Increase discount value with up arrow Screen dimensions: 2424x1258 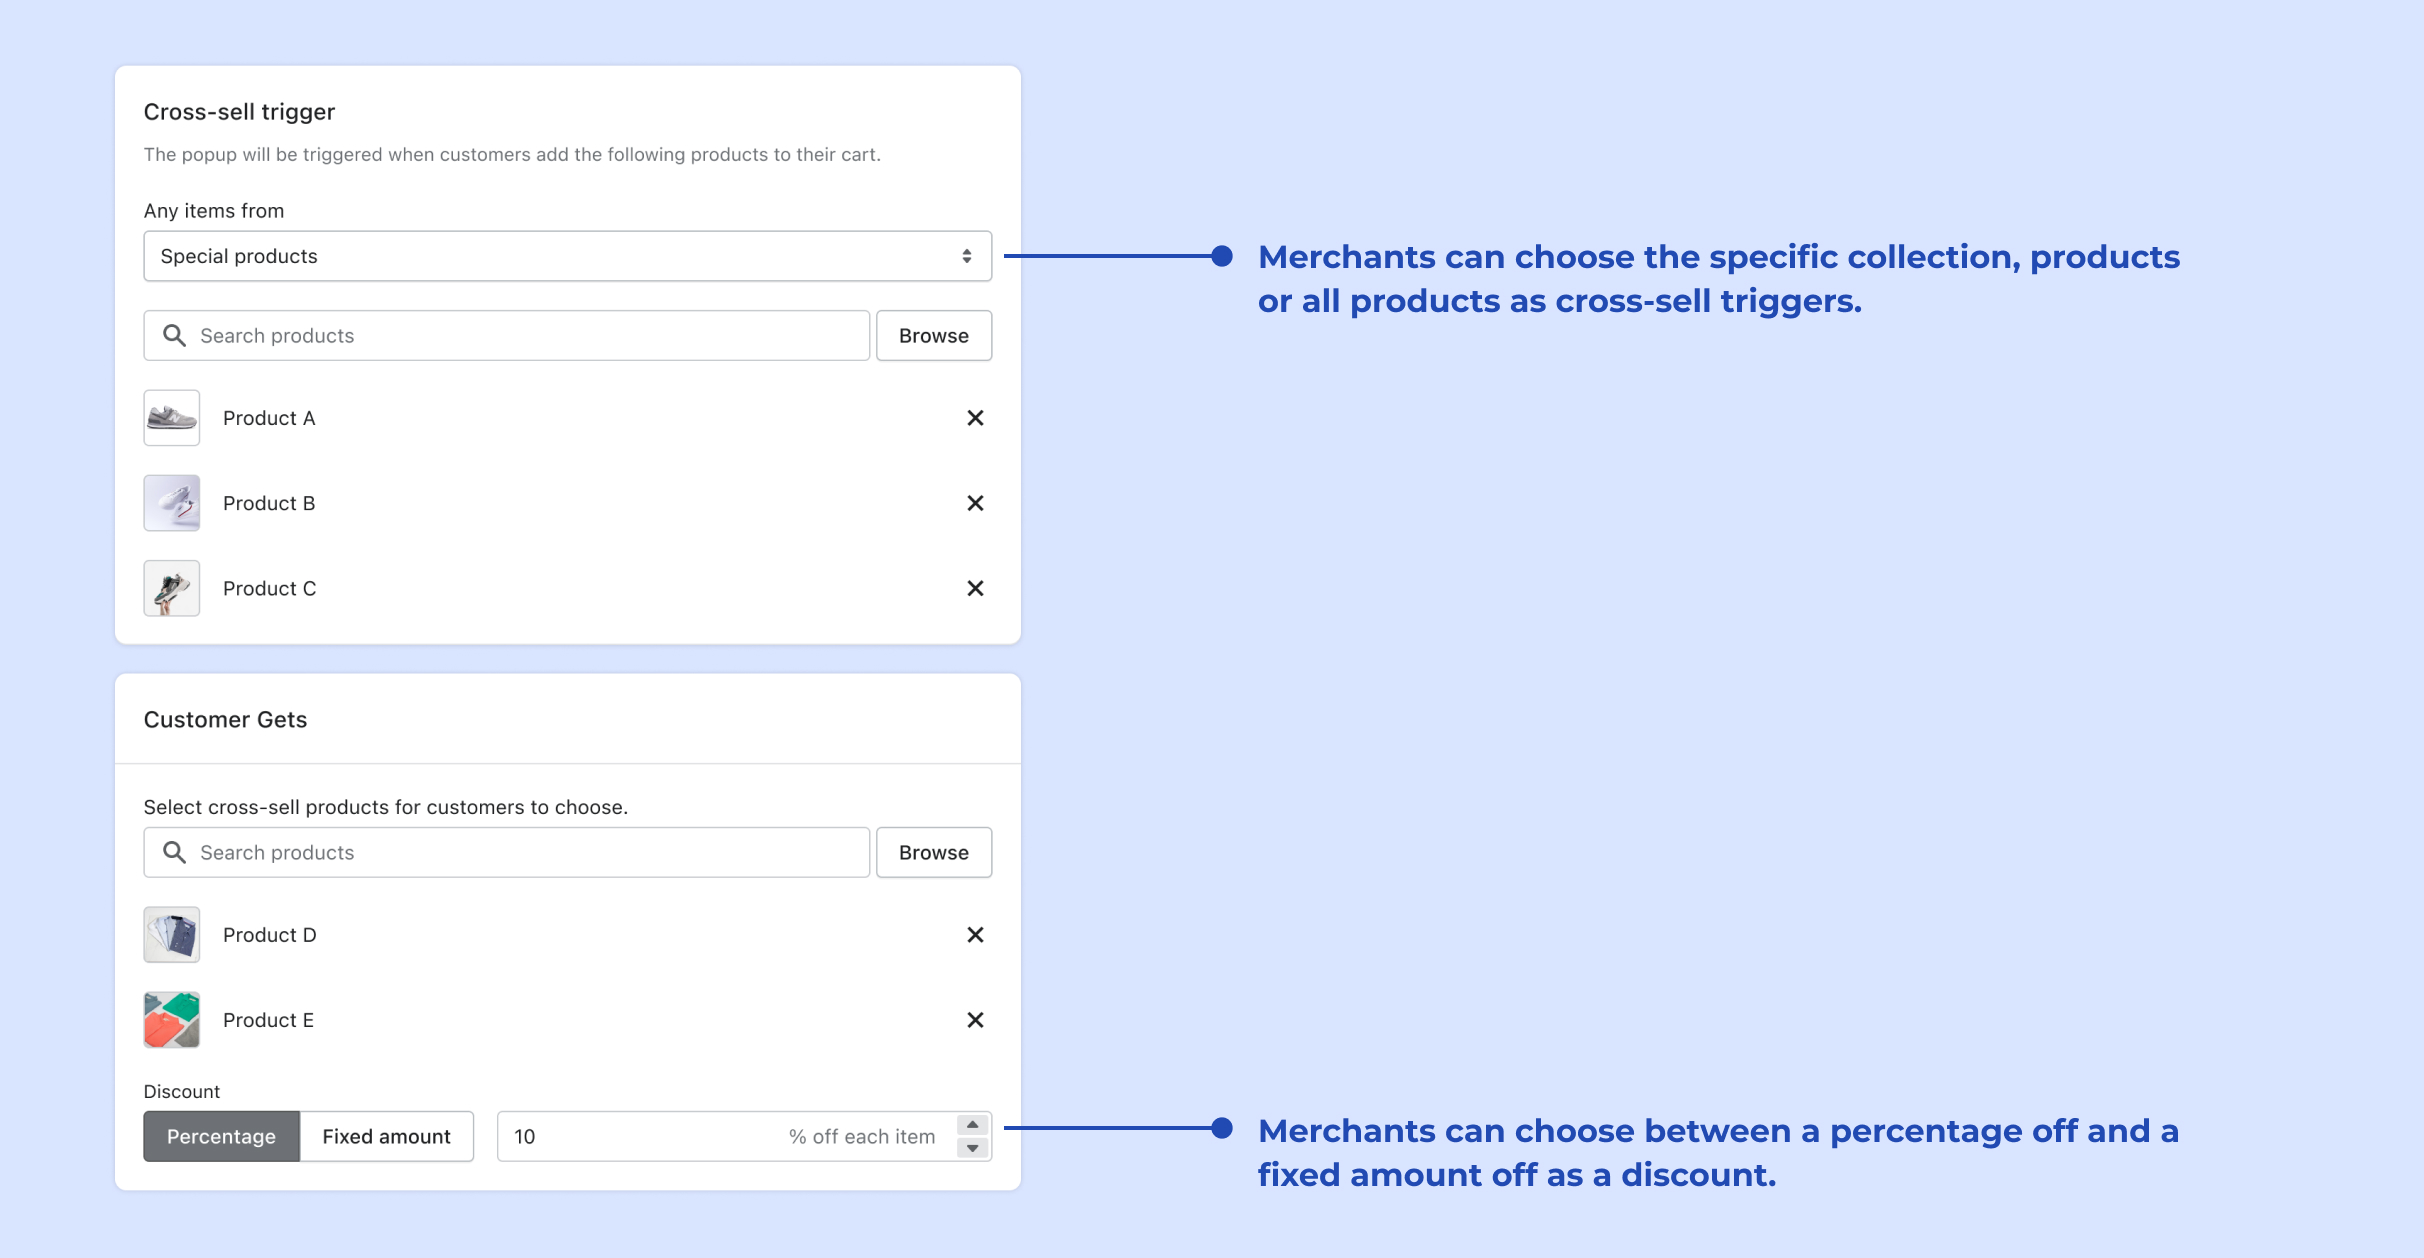(972, 1125)
